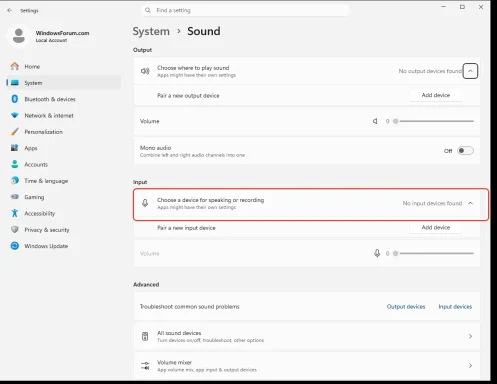Viewport: 497px width, 384px height.
Task: Click the Home house icon
Action: (15, 66)
